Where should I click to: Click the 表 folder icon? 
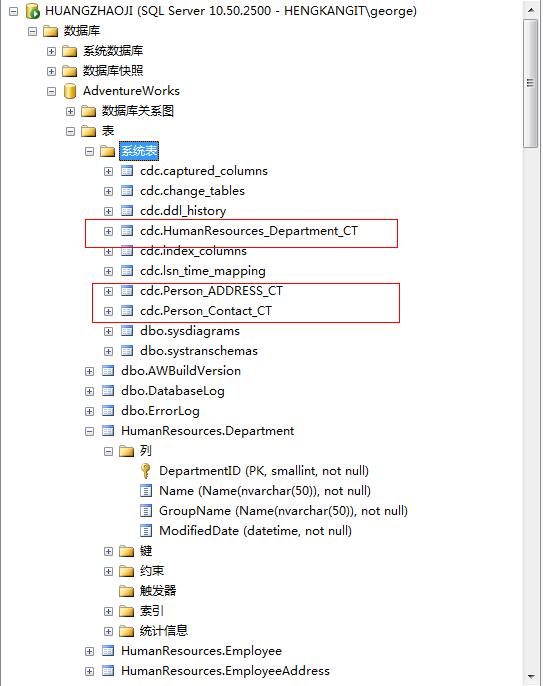point(88,131)
